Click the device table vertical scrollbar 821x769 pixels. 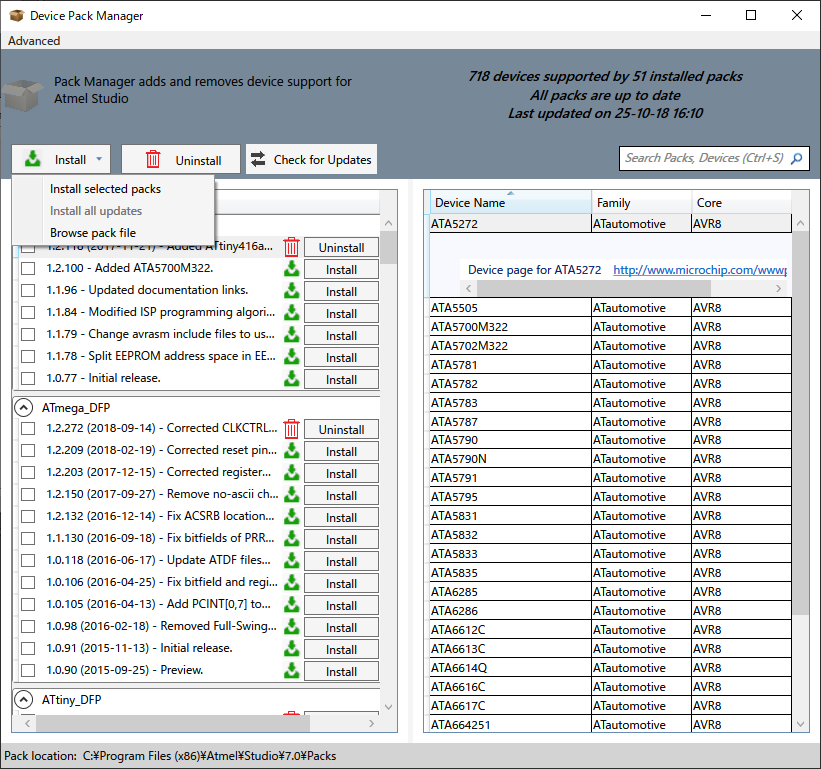(800, 423)
